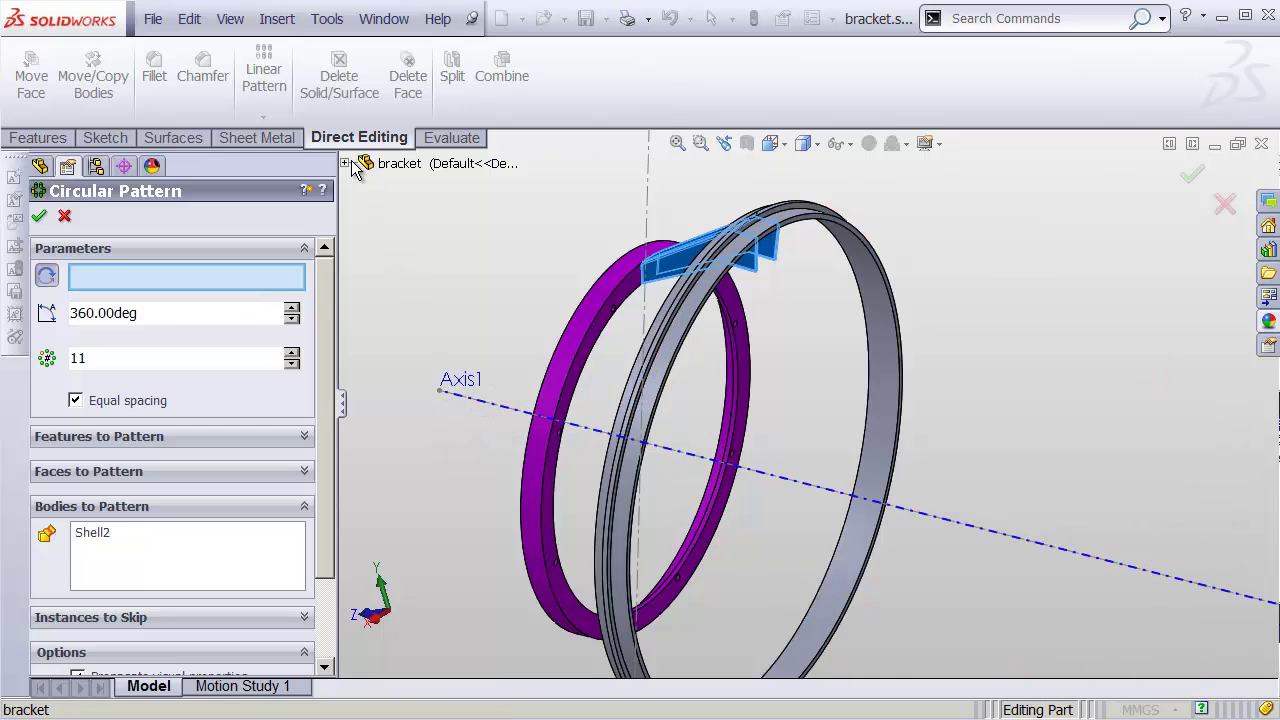This screenshot has height=720, width=1280.
Task: Click the Zoom to Fit icon
Action: click(678, 143)
